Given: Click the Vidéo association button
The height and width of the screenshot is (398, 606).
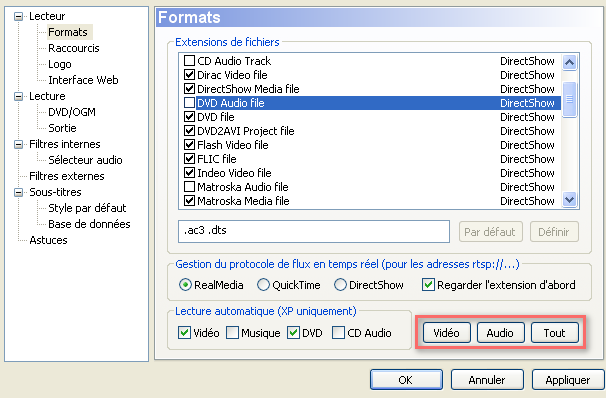Looking at the screenshot, I should pyautogui.click(x=446, y=333).
